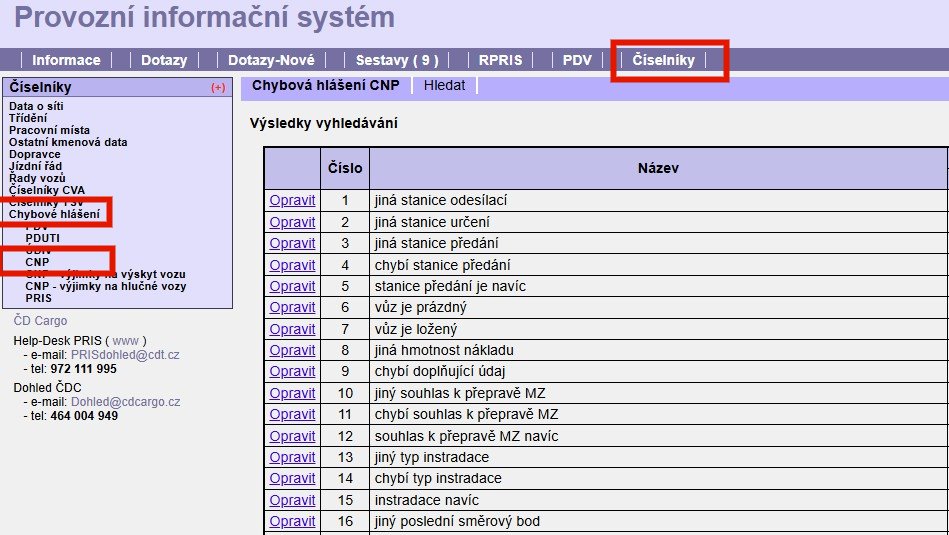Open the Help-Desk PRIS www link
The image size is (949, 535).
point(125,341)
